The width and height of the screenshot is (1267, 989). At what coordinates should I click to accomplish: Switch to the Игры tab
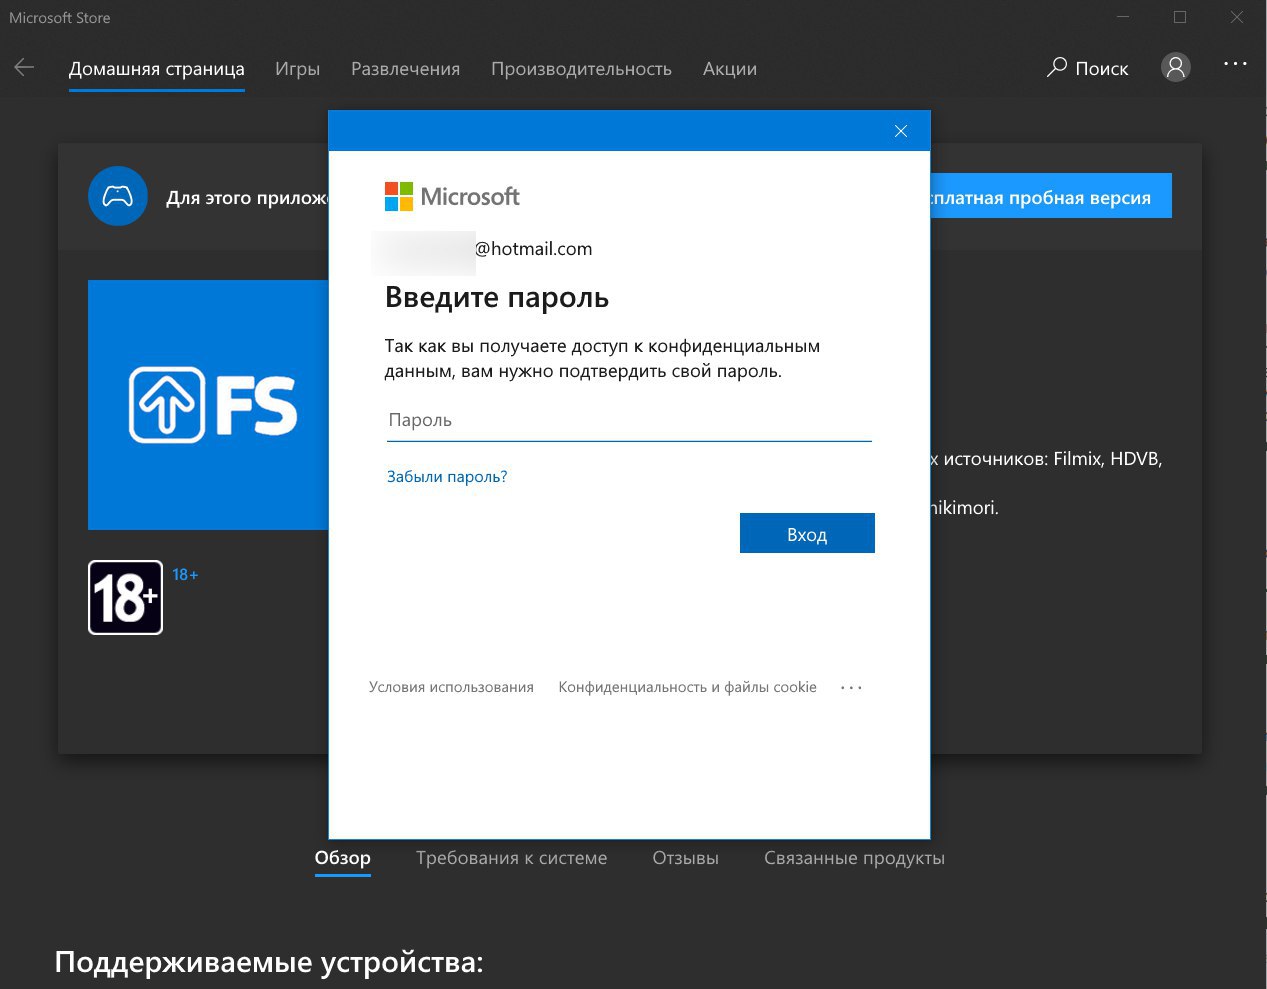(297, 69)
